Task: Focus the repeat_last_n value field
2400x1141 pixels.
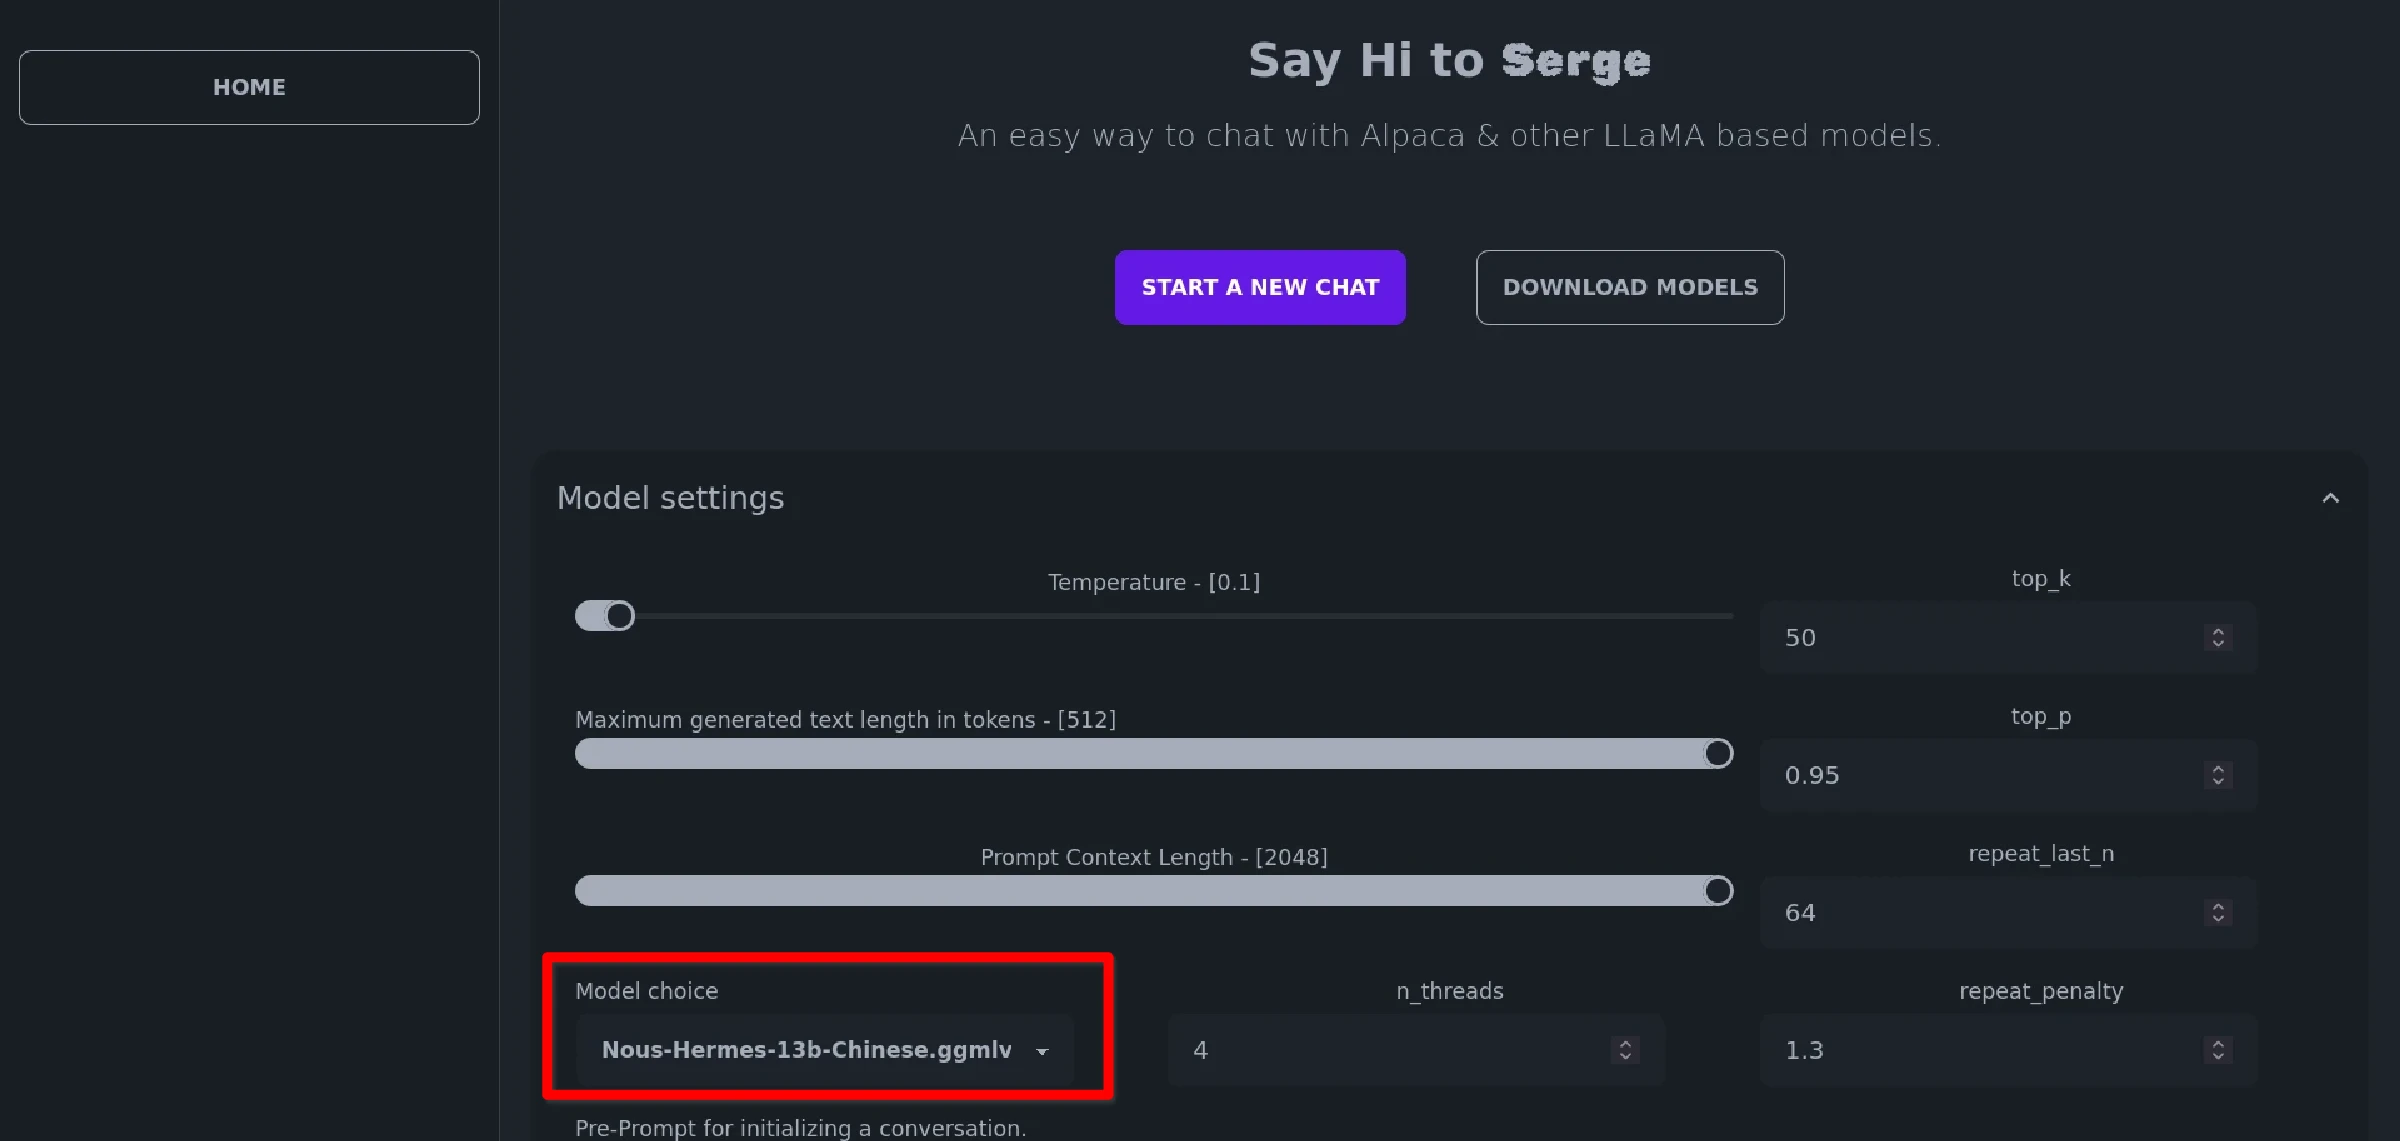Action: click(x=1980, y=913)
